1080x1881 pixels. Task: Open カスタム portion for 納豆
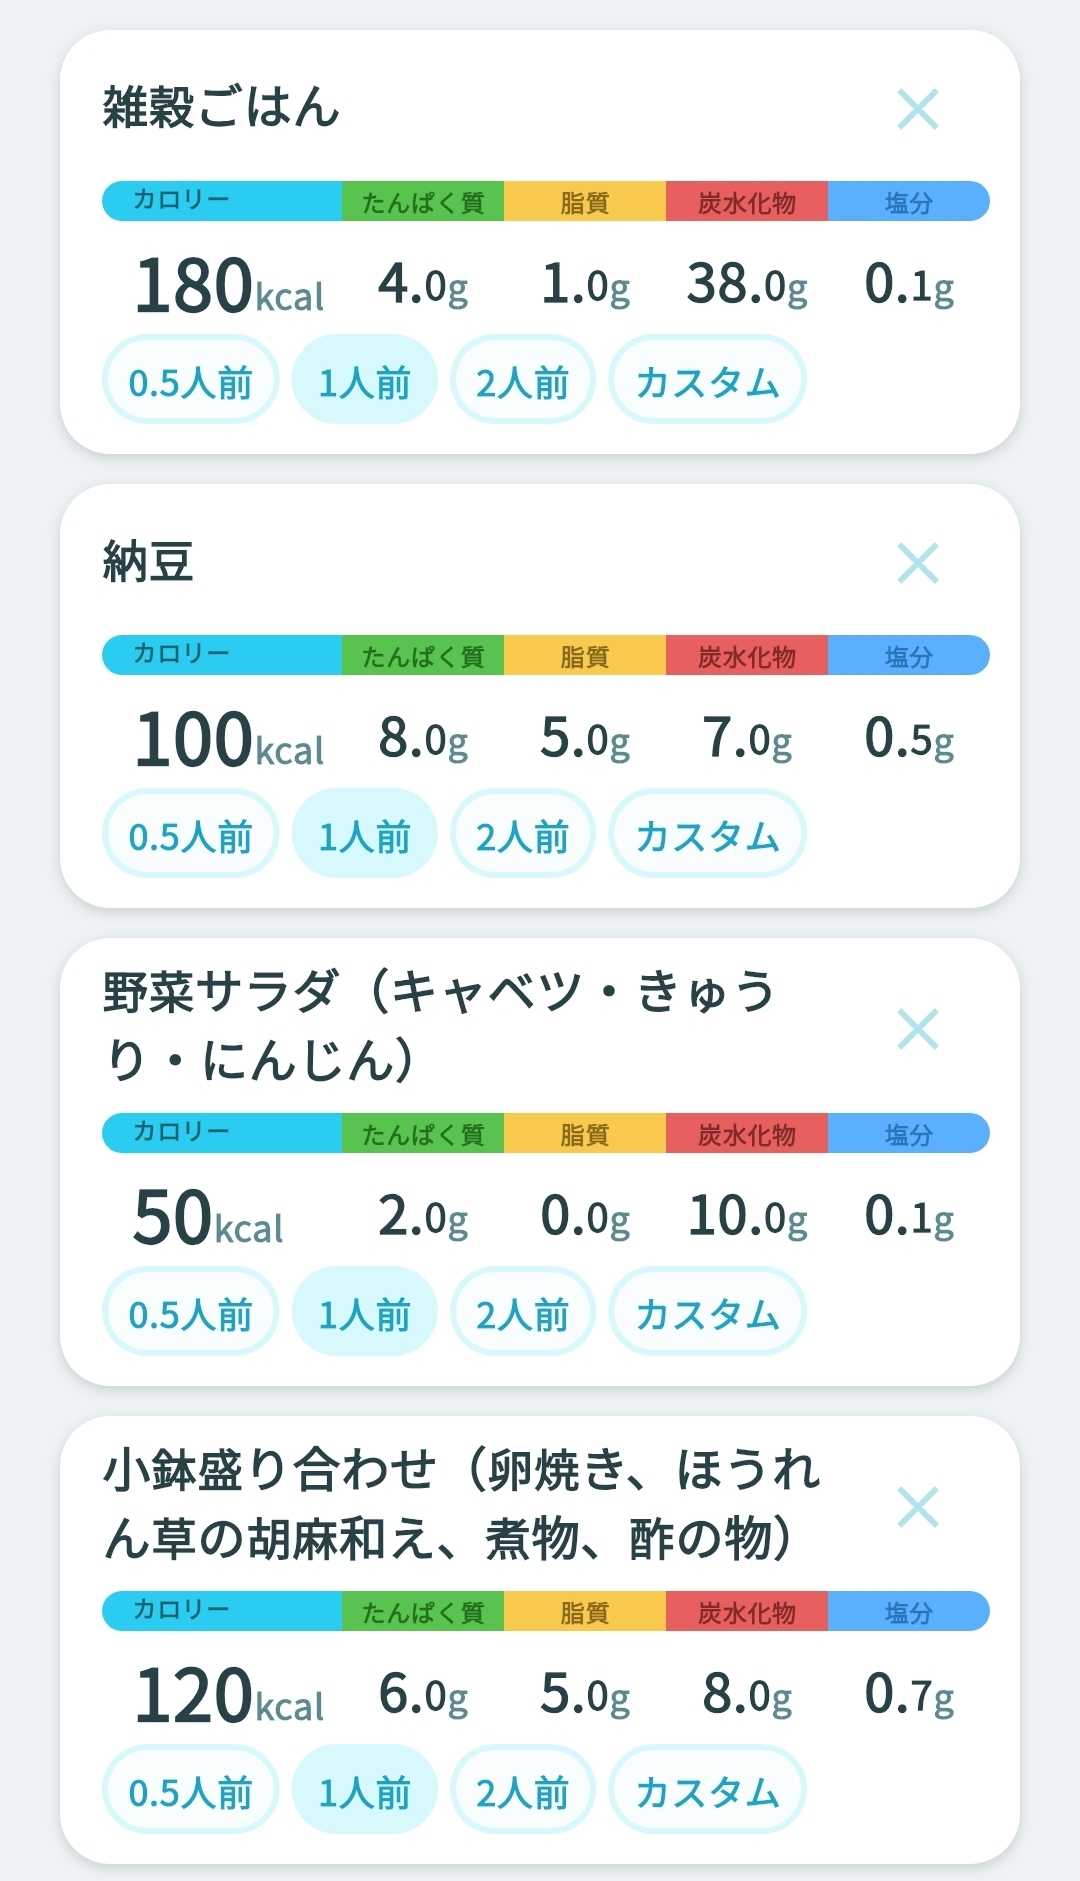pyautogui.click(x=707, y=834)
